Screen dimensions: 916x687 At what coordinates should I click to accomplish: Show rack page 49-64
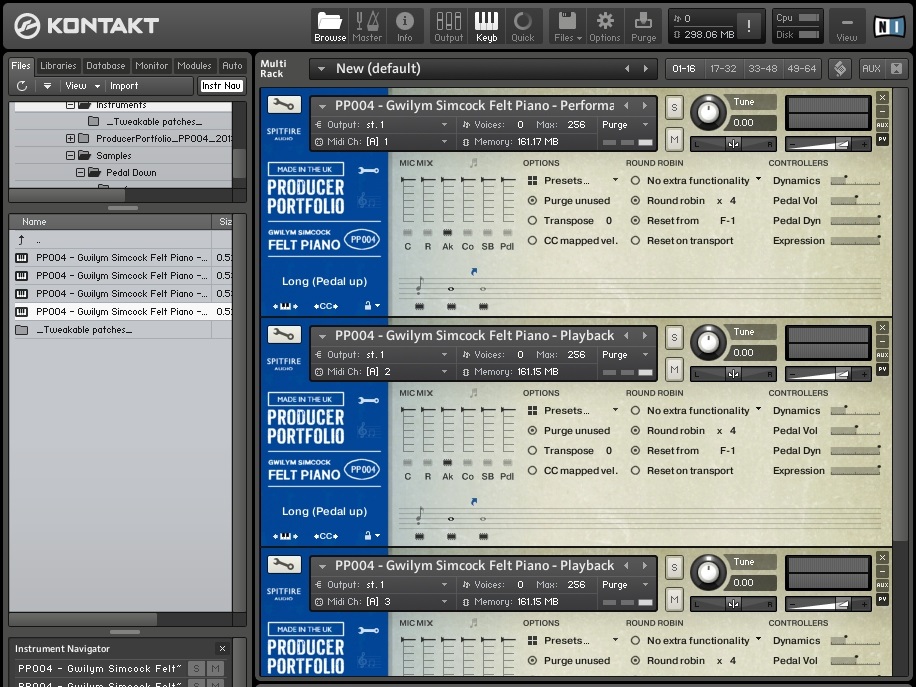(x=802, y=68)
